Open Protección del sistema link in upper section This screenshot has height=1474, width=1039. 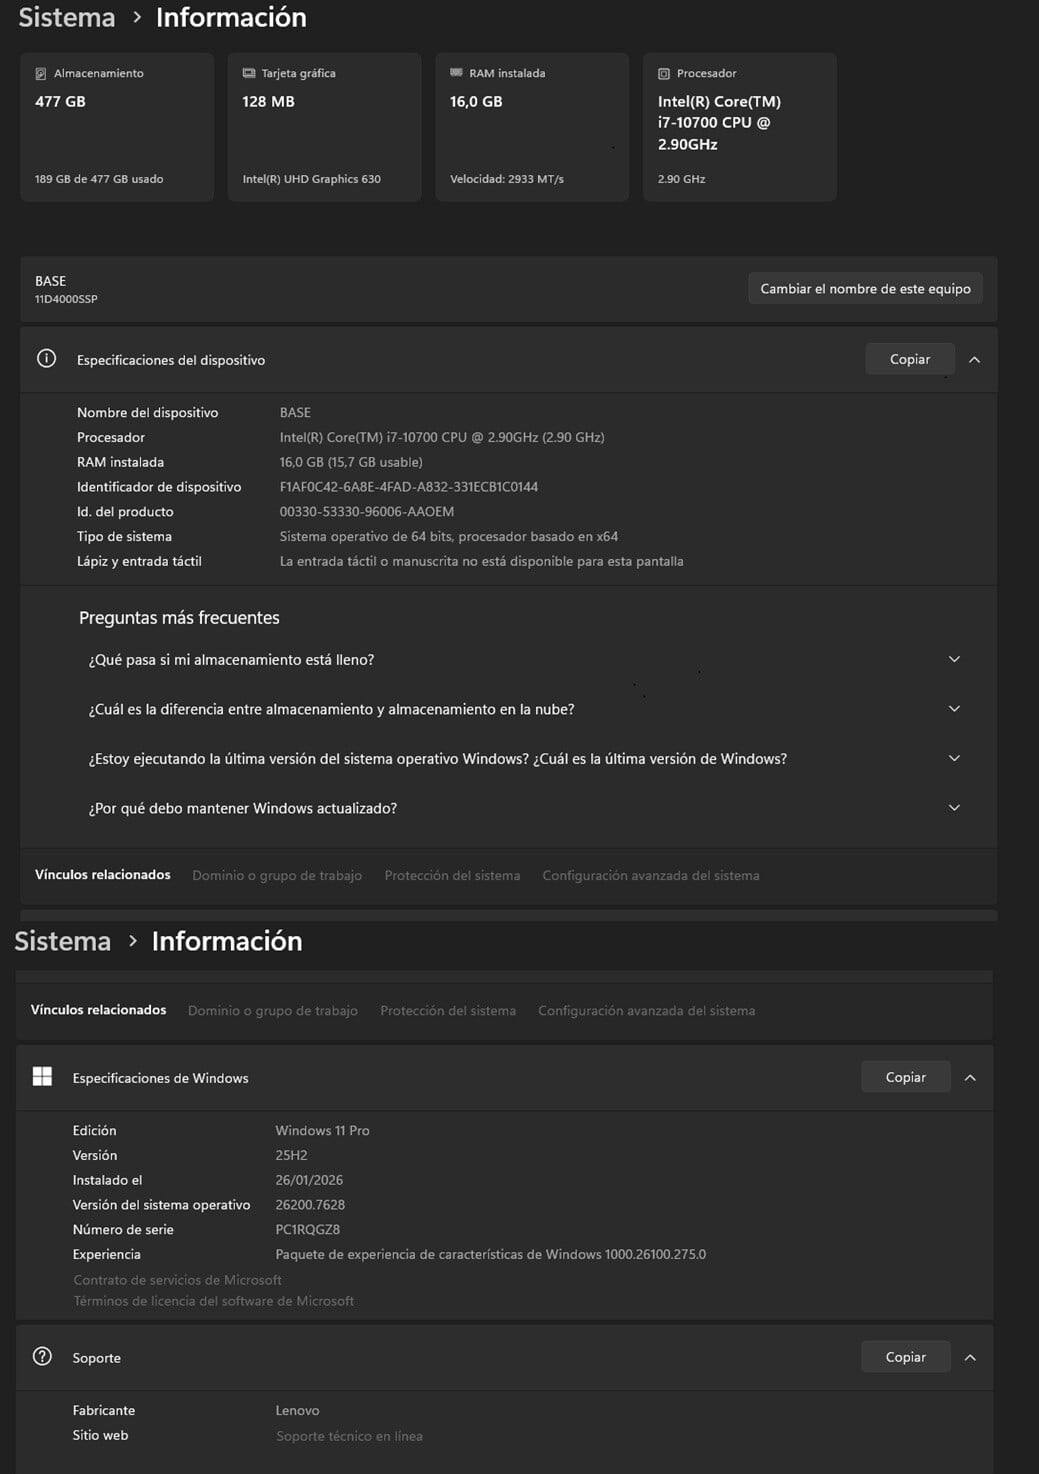(x=452, y=875)
